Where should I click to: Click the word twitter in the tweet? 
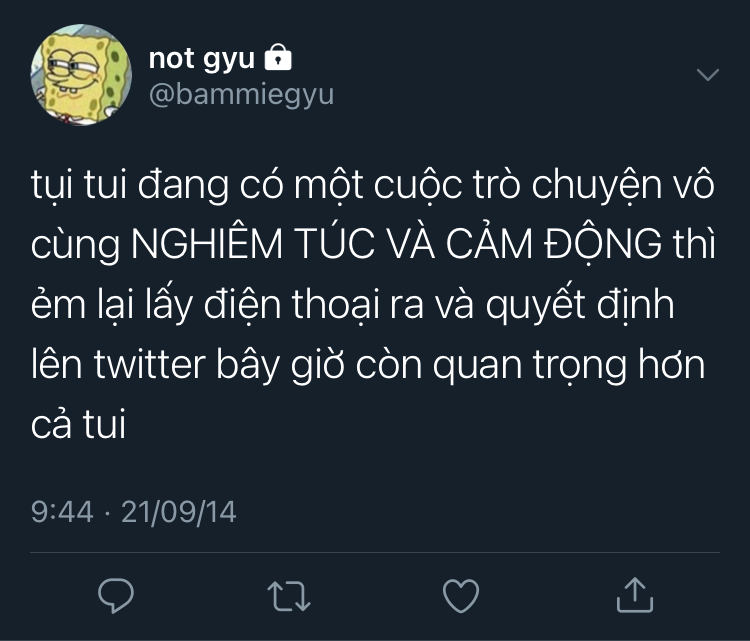coord(150,365)
